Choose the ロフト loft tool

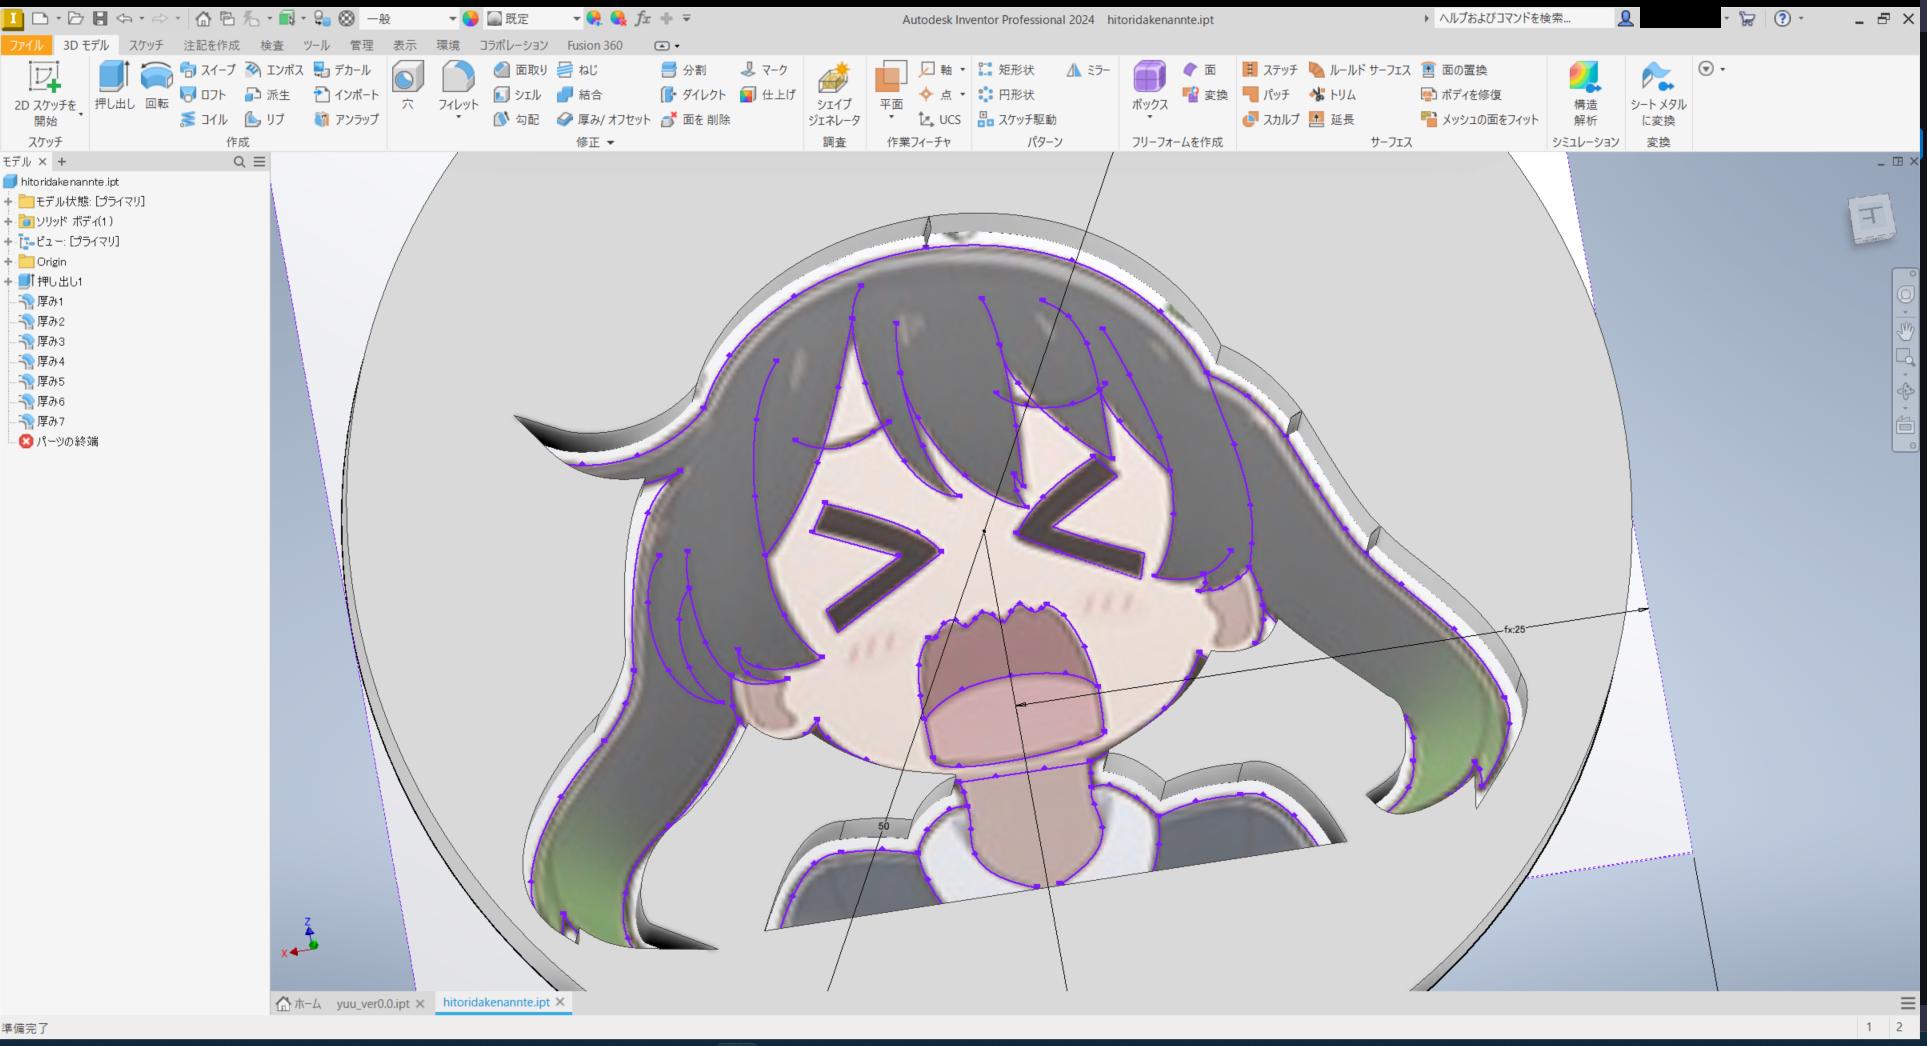[204, 94]
